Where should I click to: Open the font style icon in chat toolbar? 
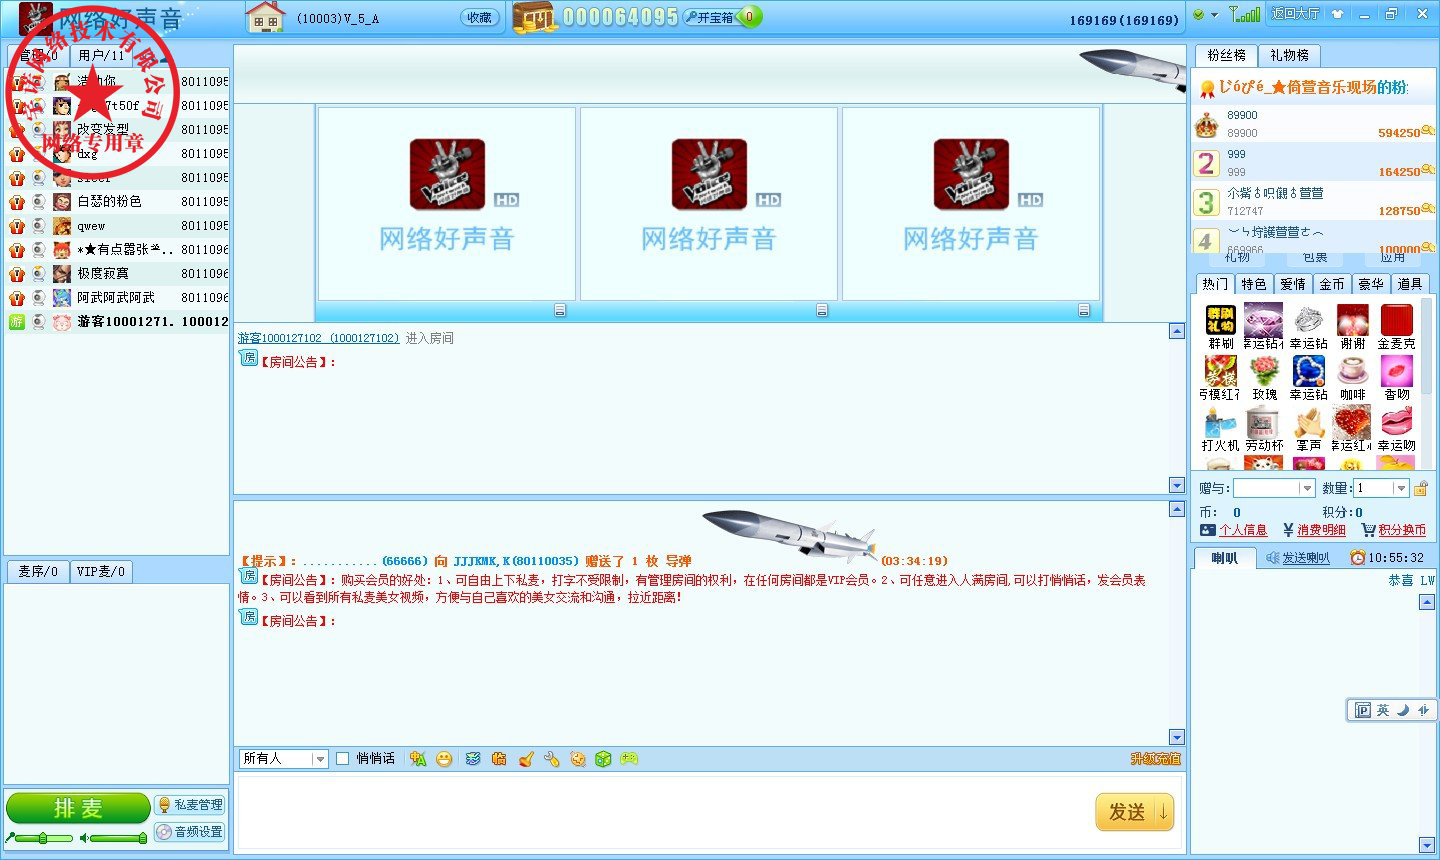coord(418,759)
